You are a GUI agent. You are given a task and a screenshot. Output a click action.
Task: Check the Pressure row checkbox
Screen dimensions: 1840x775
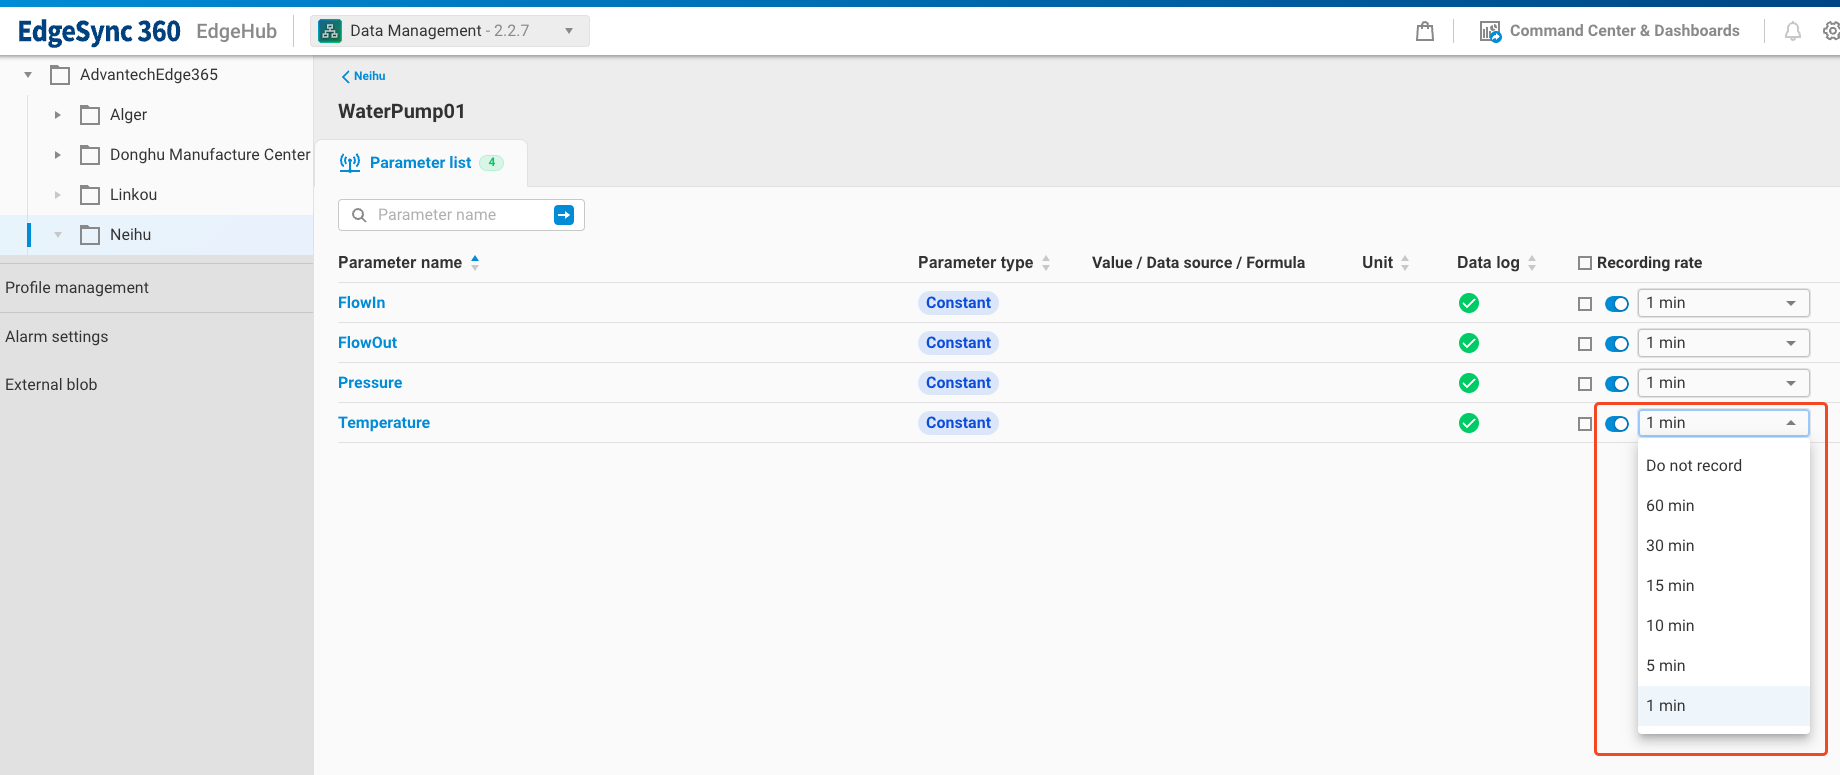(1585, 384)
